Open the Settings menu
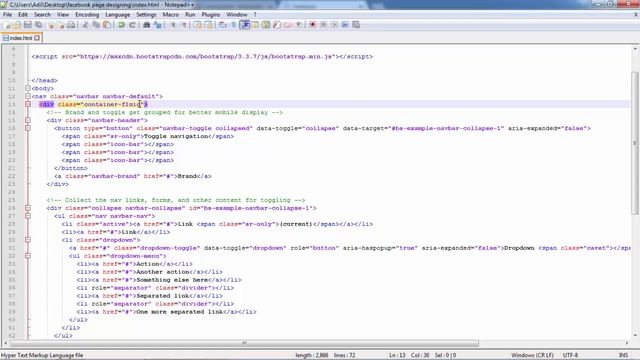This screenshot has height=360, width=640. tap(146, 15)
